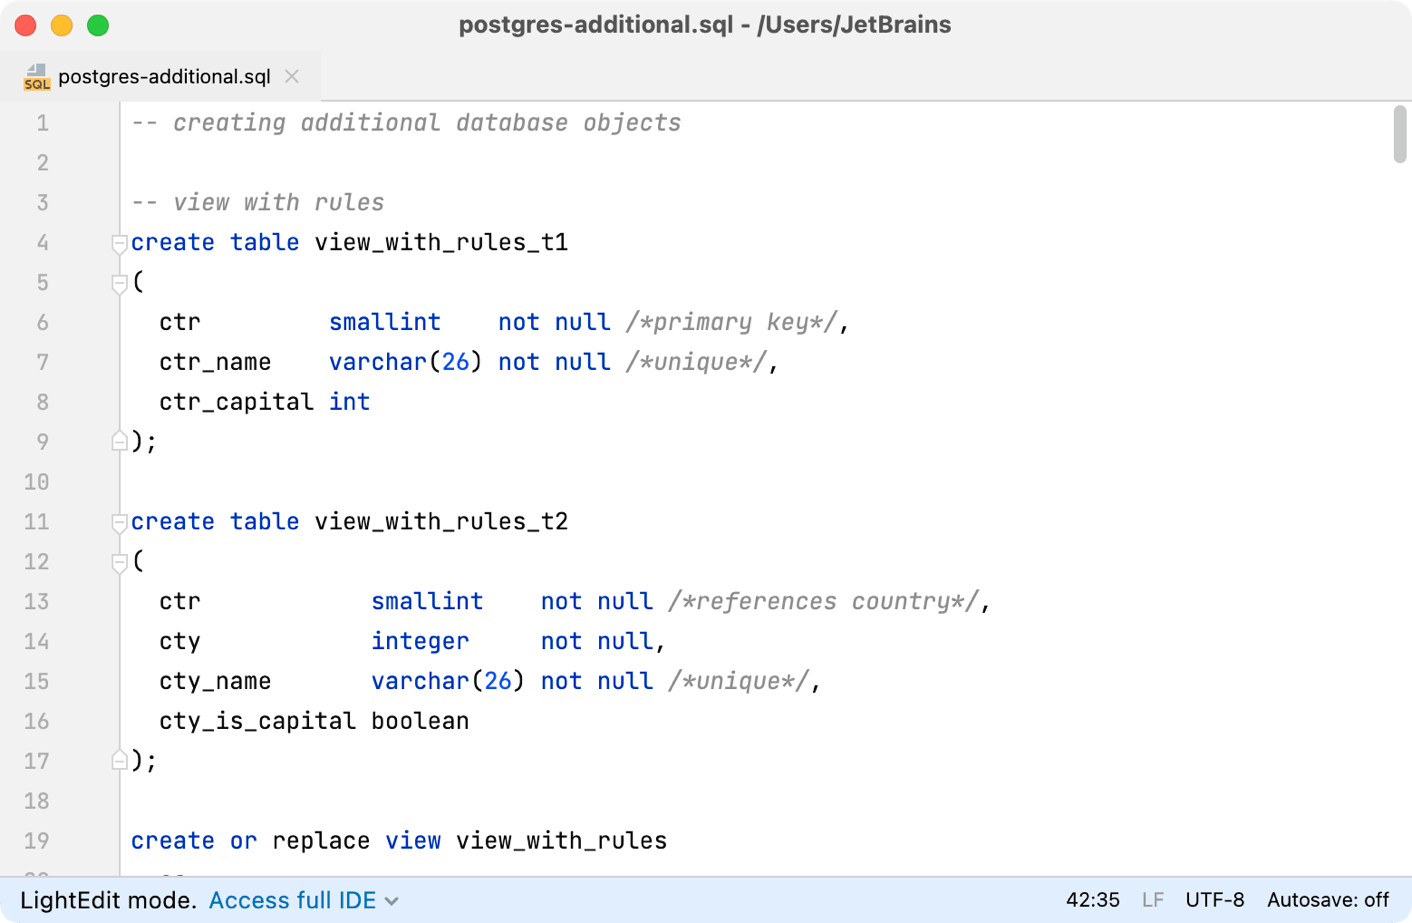Click the table name view_with_rules_t2
The width and height of the screenshot is (1412, 923).
coord(441,522)
